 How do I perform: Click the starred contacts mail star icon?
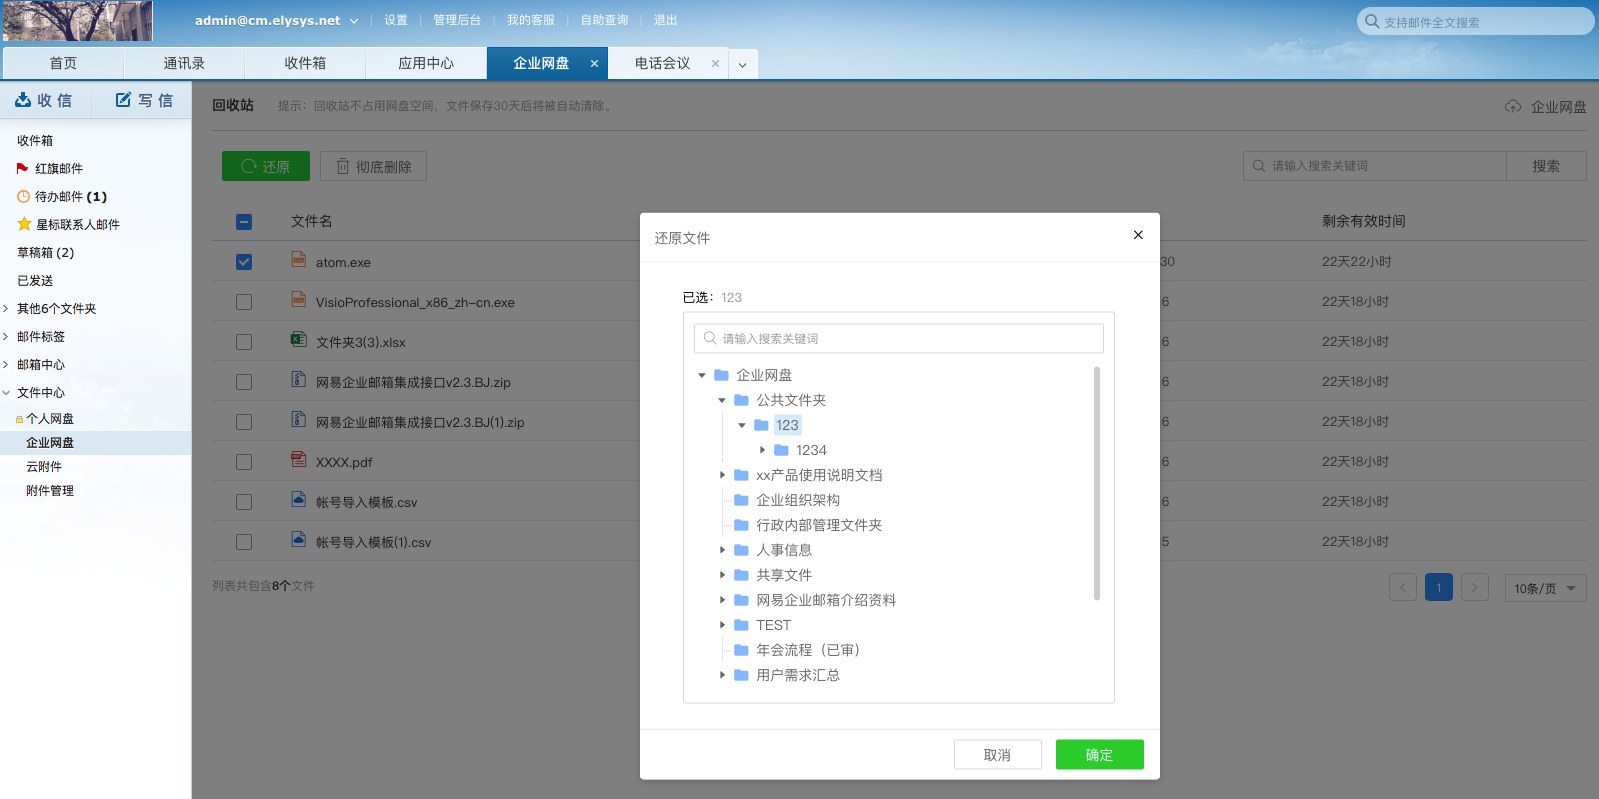[x=24, y=225]
